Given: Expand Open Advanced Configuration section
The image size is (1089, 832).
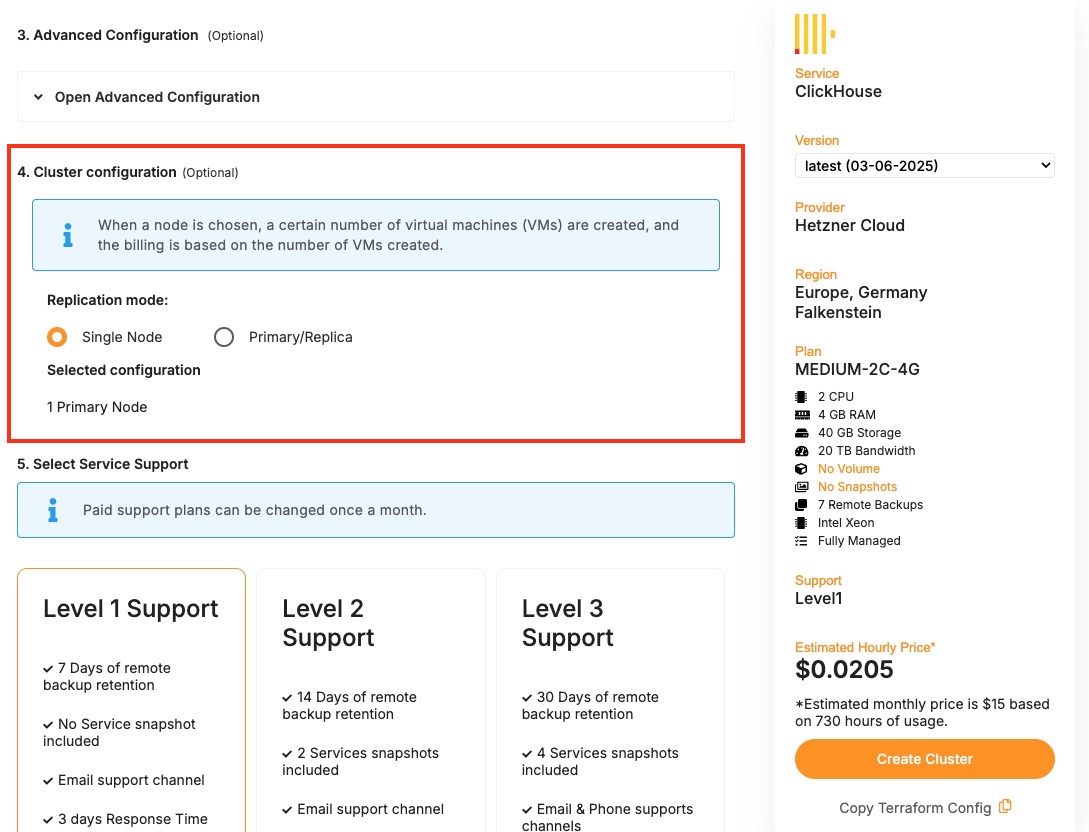Looking at the screenshot, I should [157, 97].
